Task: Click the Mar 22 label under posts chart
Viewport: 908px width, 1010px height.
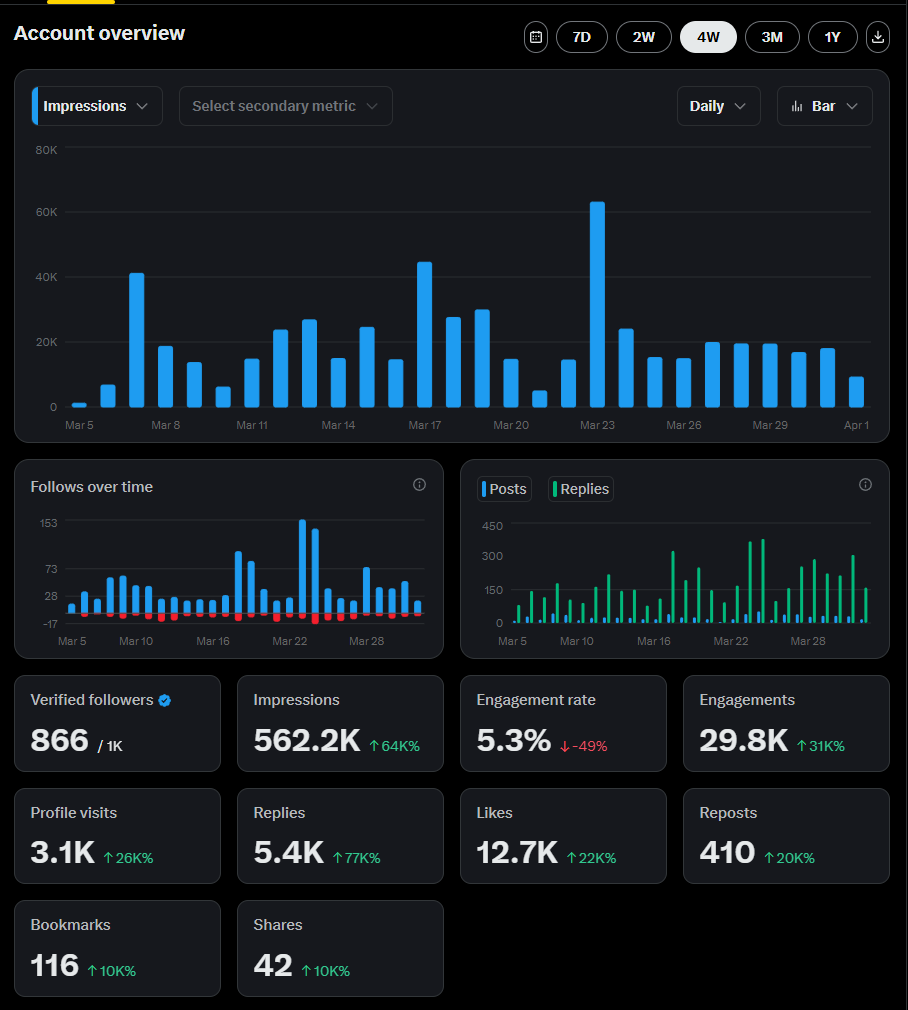Action: [731, 641]
